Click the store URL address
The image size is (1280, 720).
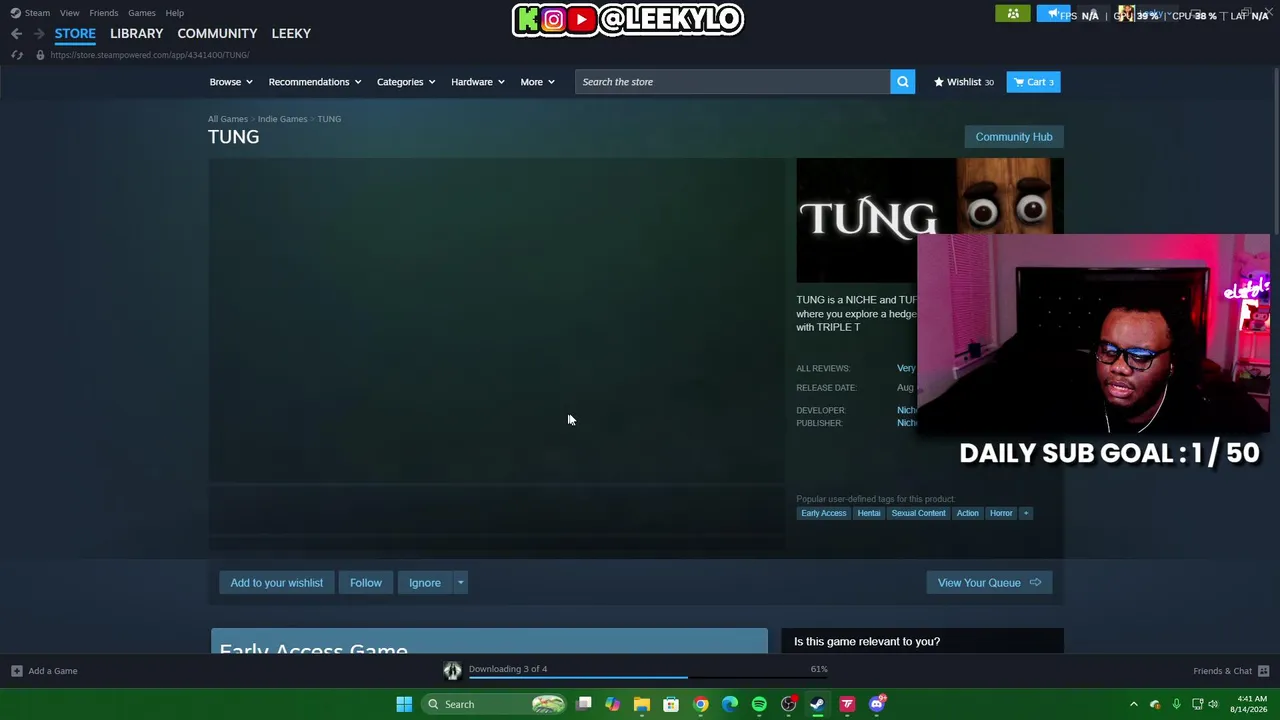pos(150,55)
